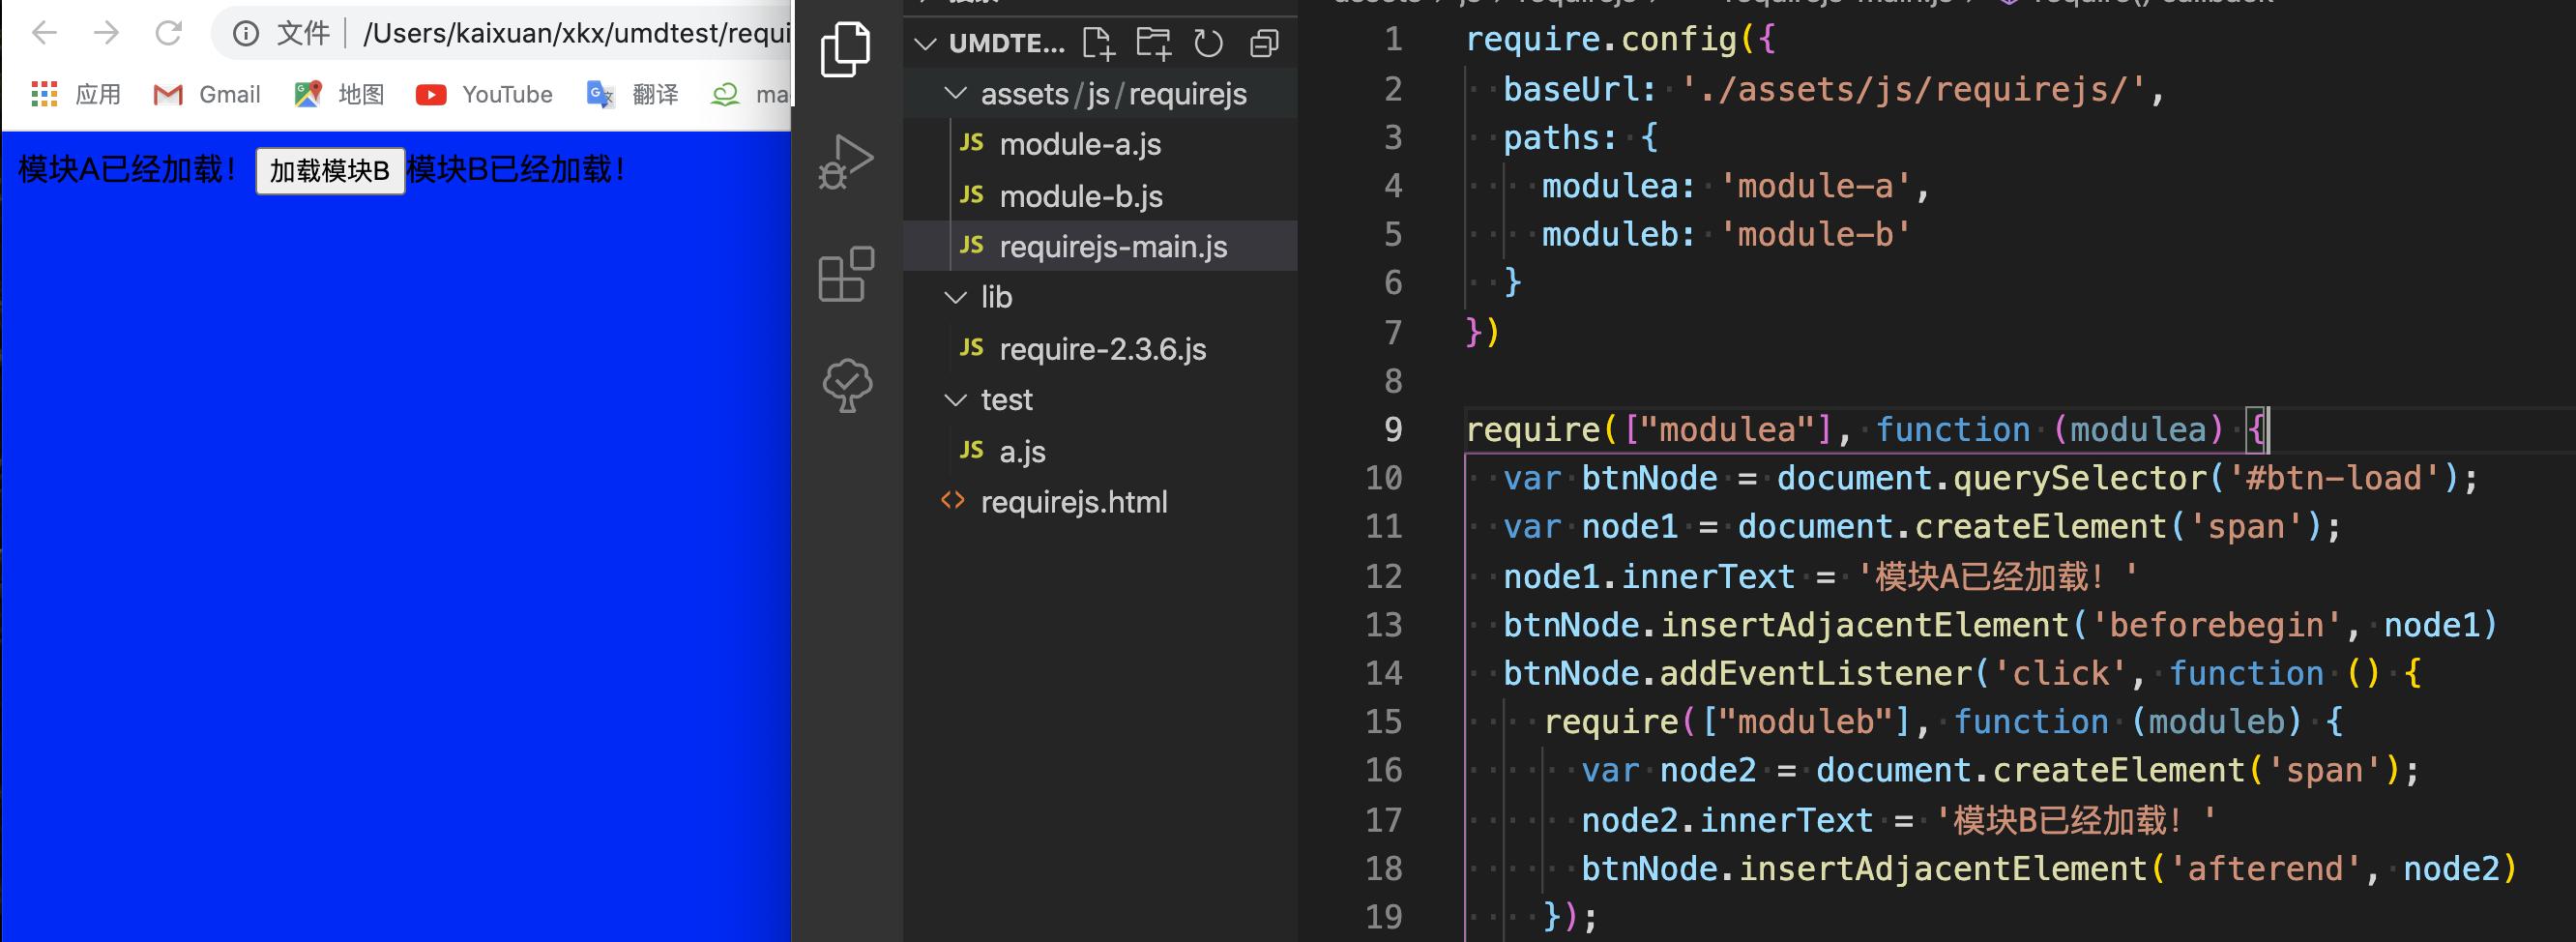This screenshot has width=2576, height=942.
Task: Click line number 1 in the gutter
Action: 1393,39
